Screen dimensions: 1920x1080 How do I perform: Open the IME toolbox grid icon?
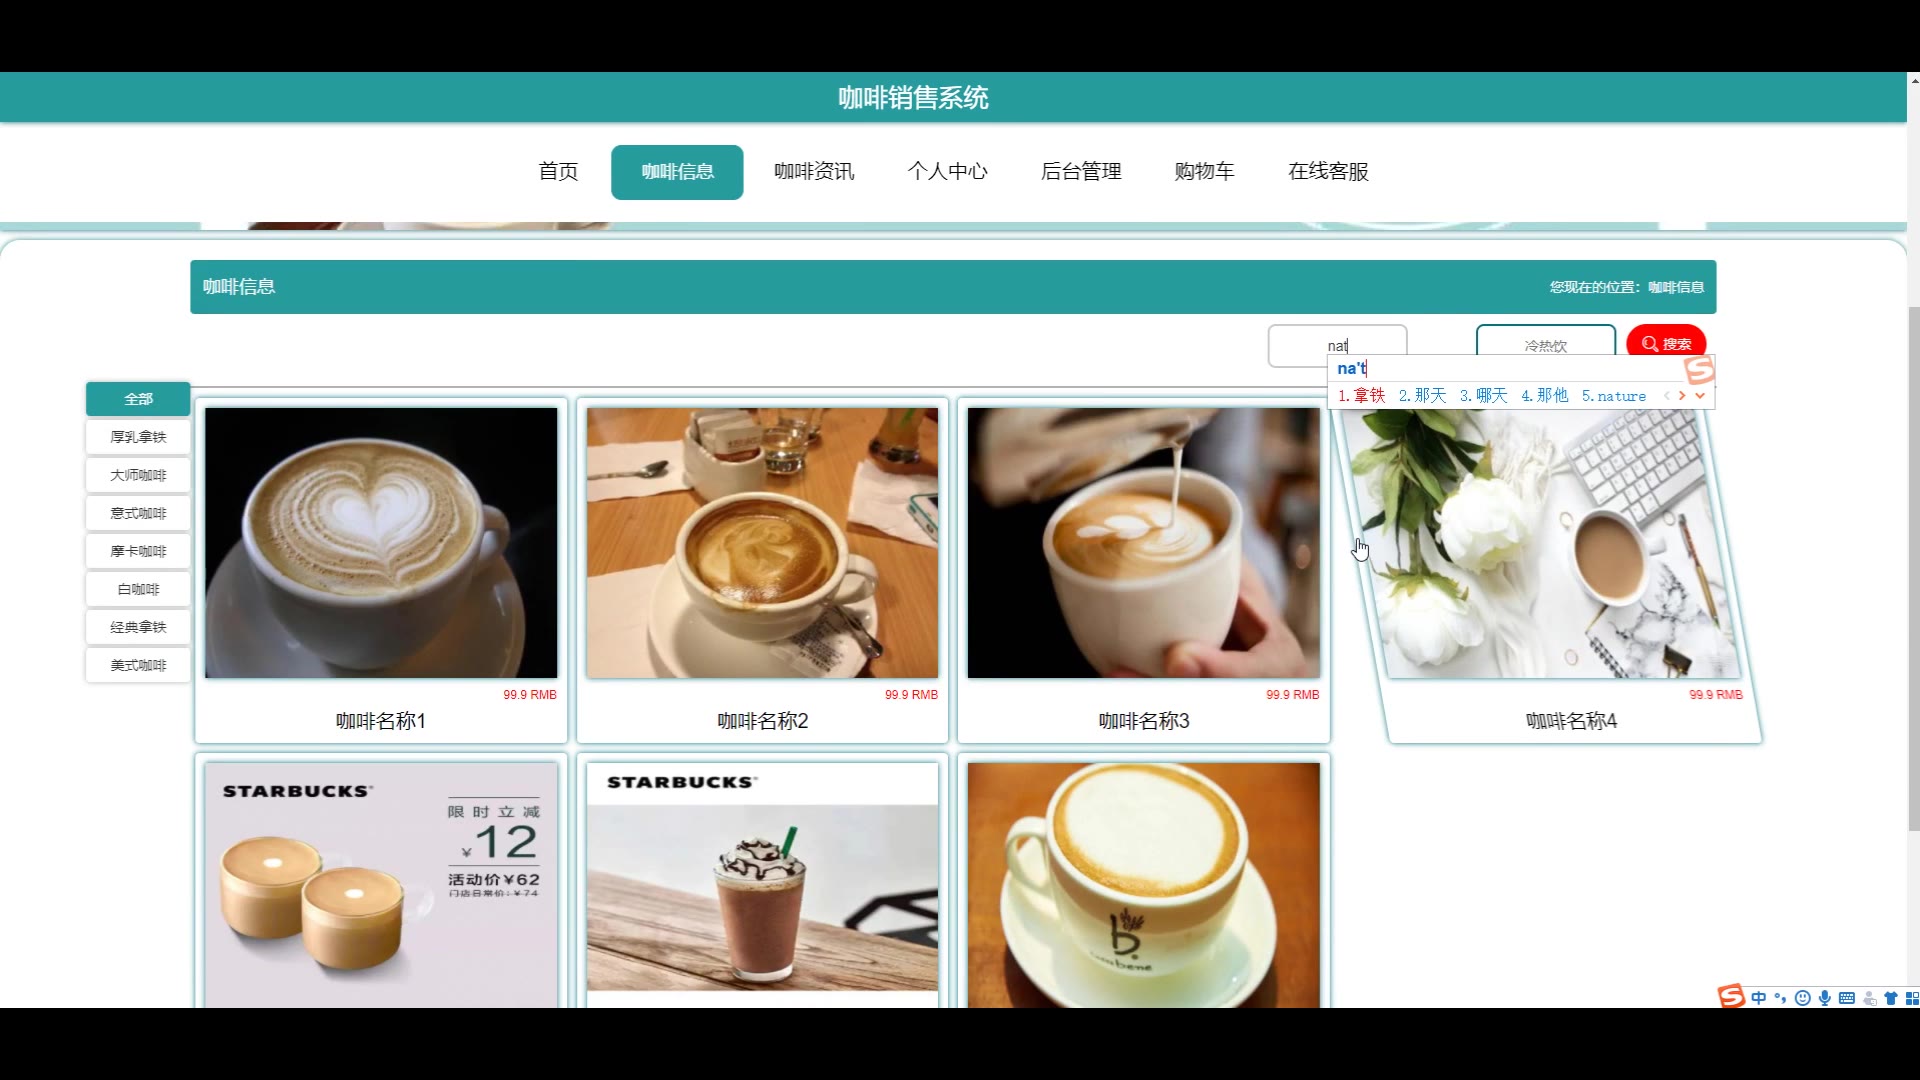click(1911, 998)
